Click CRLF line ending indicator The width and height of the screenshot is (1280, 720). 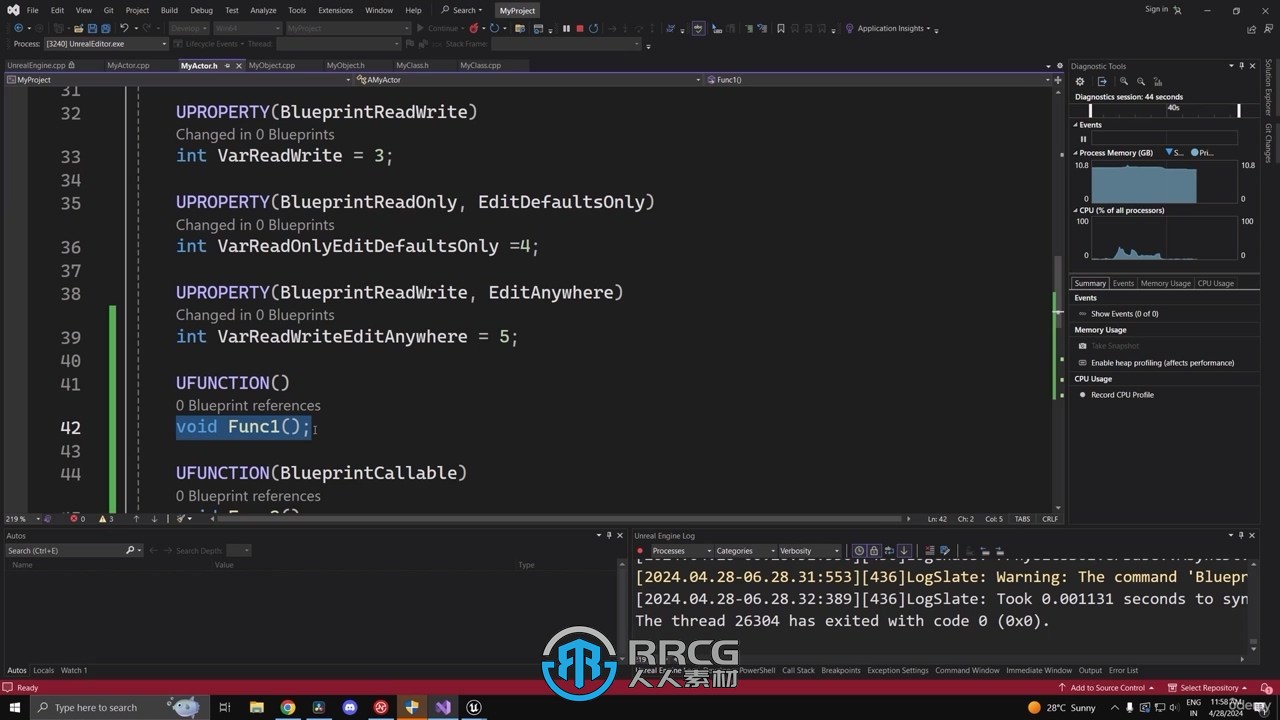(1049, 519)
